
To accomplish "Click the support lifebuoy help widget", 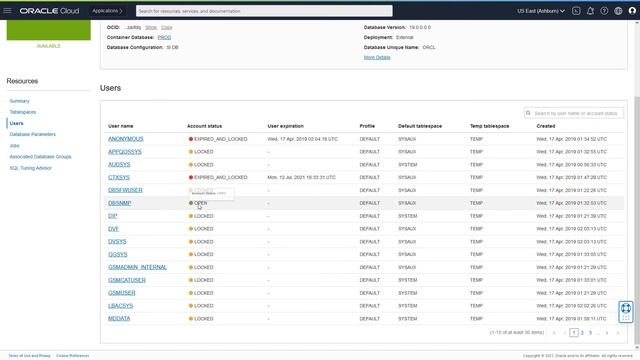I will pos(626,312).
